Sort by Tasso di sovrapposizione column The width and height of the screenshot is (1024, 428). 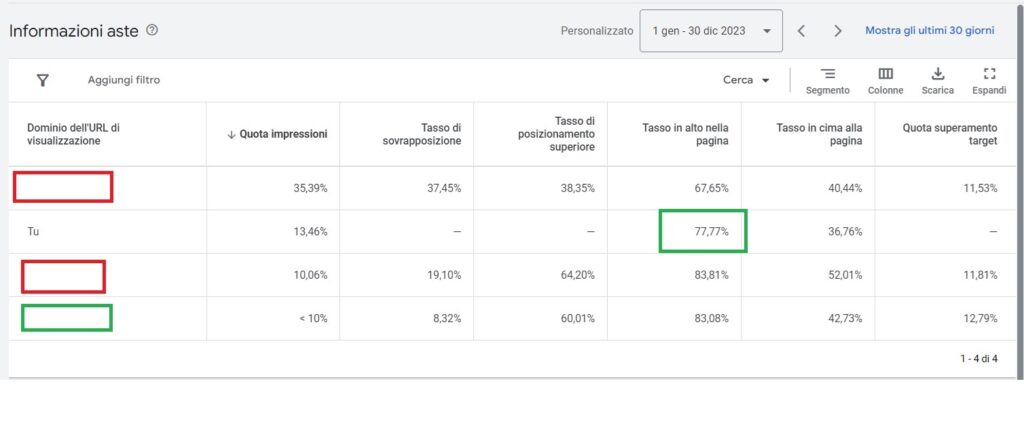422,135
